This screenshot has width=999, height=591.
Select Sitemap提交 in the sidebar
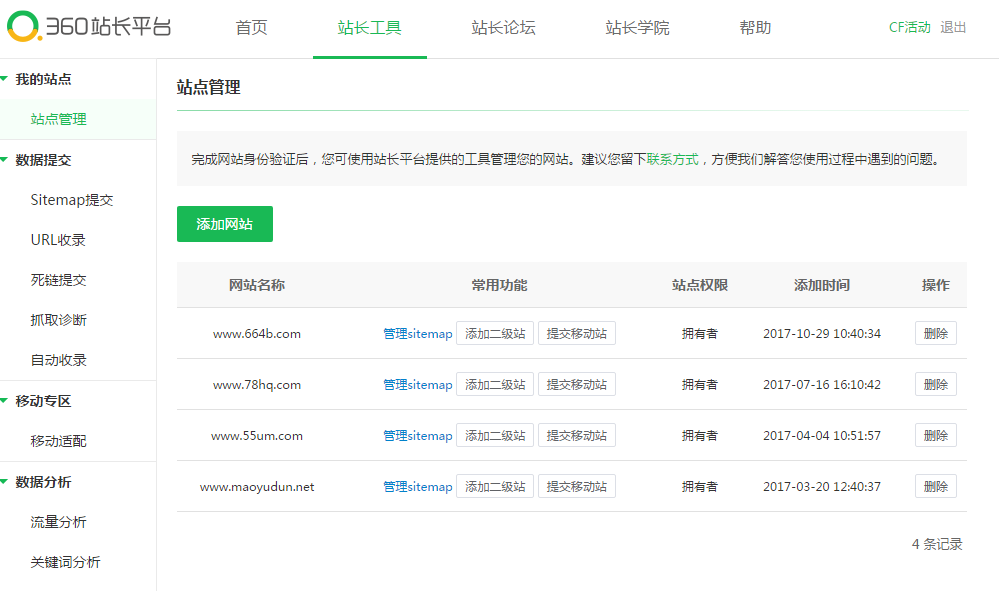click(x=72, y=200)
